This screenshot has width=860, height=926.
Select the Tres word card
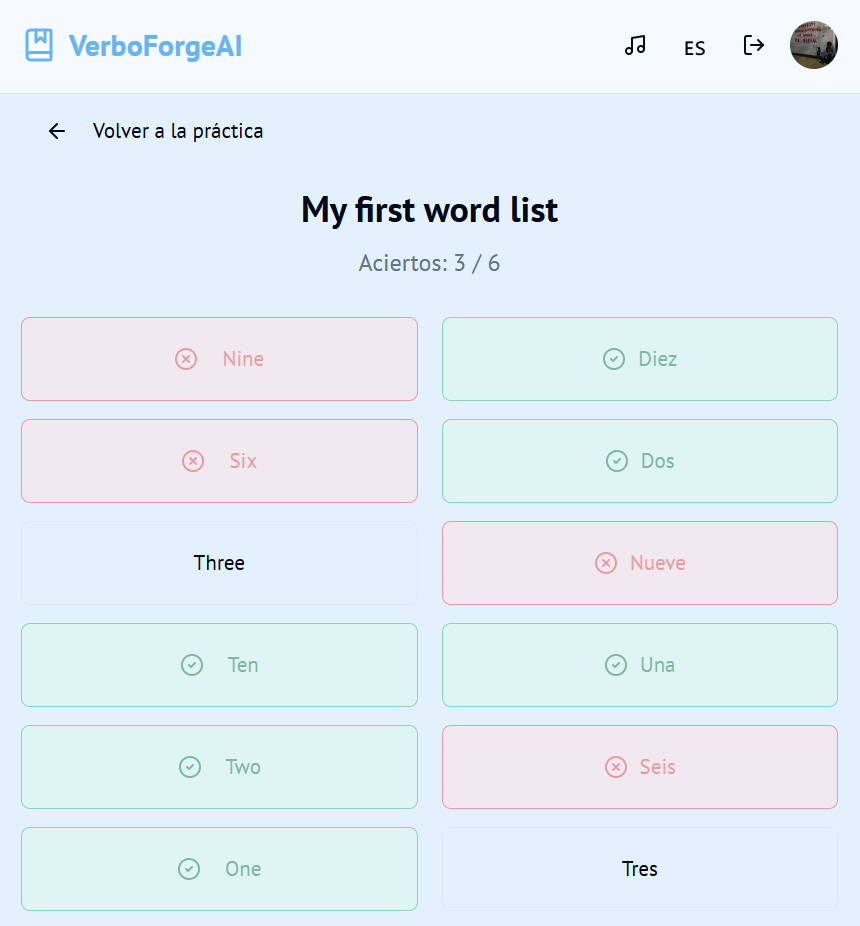[639, 869]
